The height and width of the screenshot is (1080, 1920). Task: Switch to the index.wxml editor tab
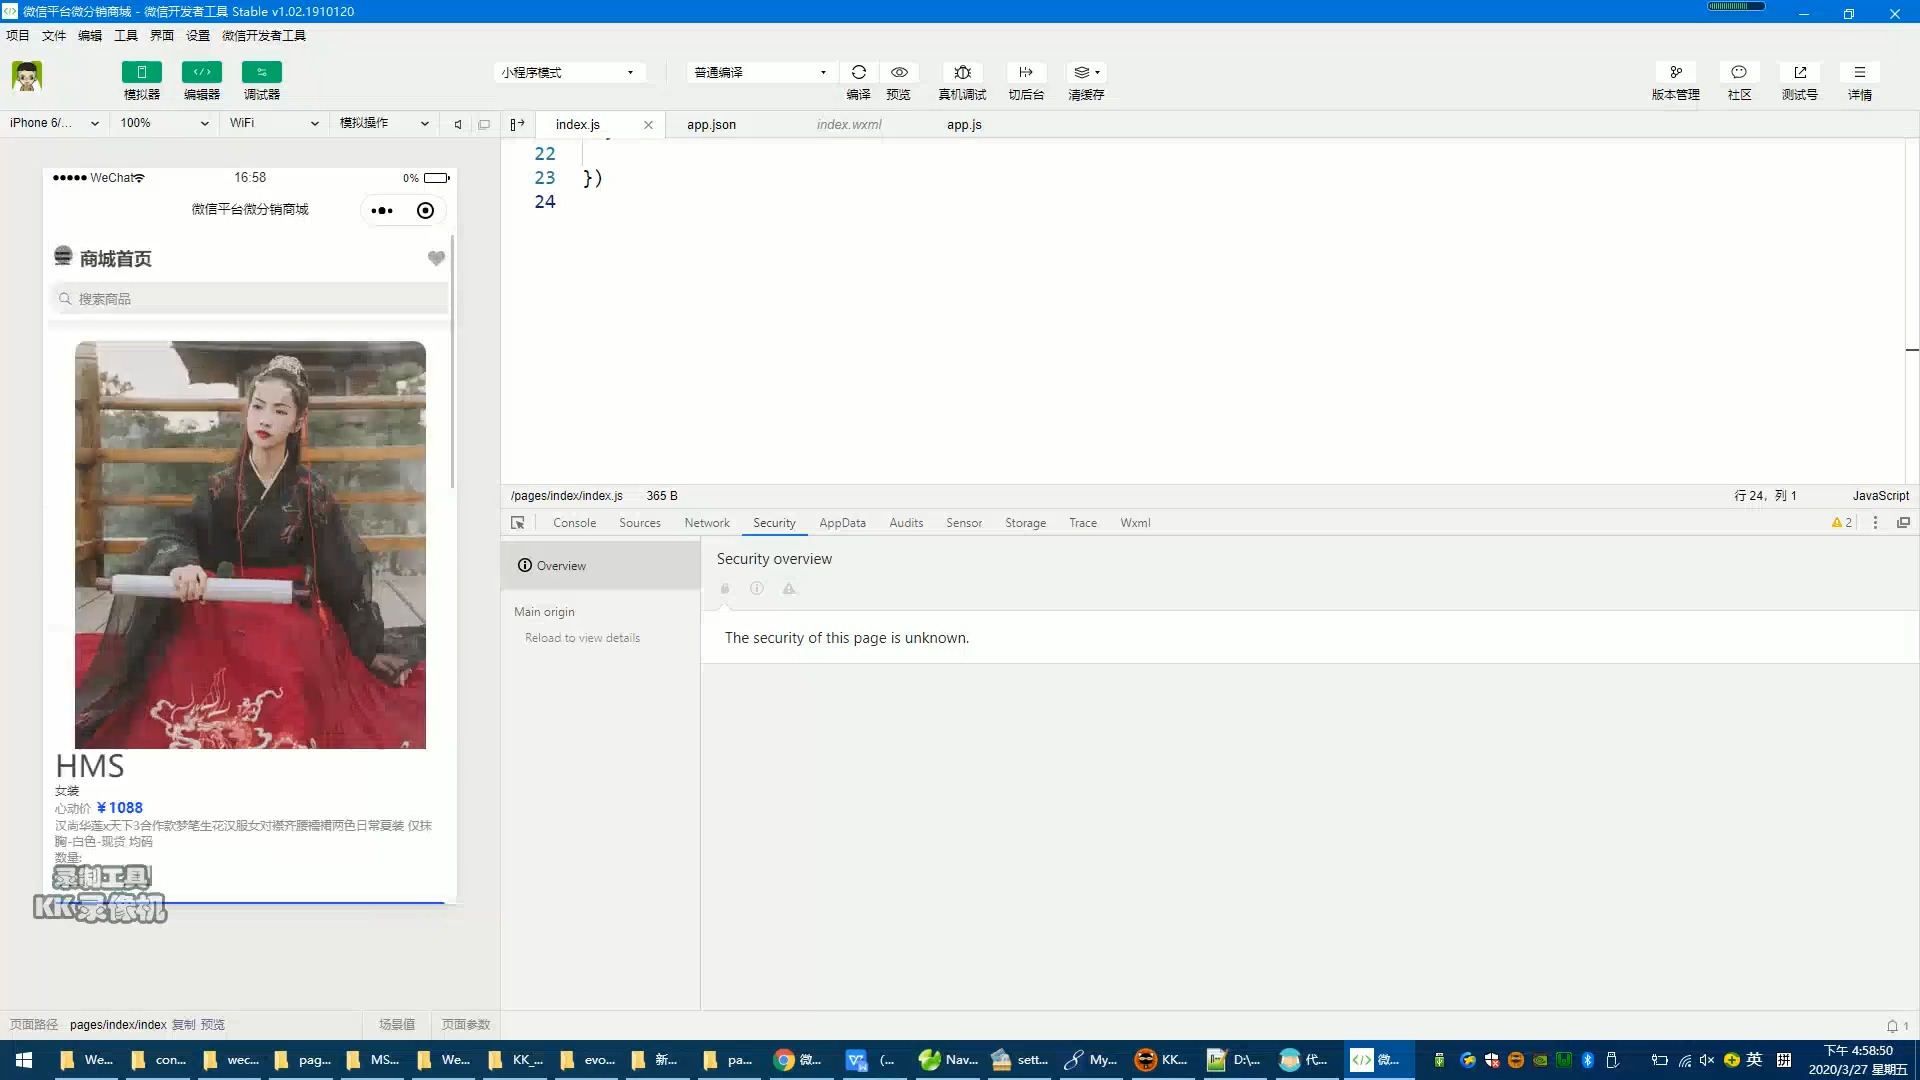pyautogui.click(x=849, y=124)
